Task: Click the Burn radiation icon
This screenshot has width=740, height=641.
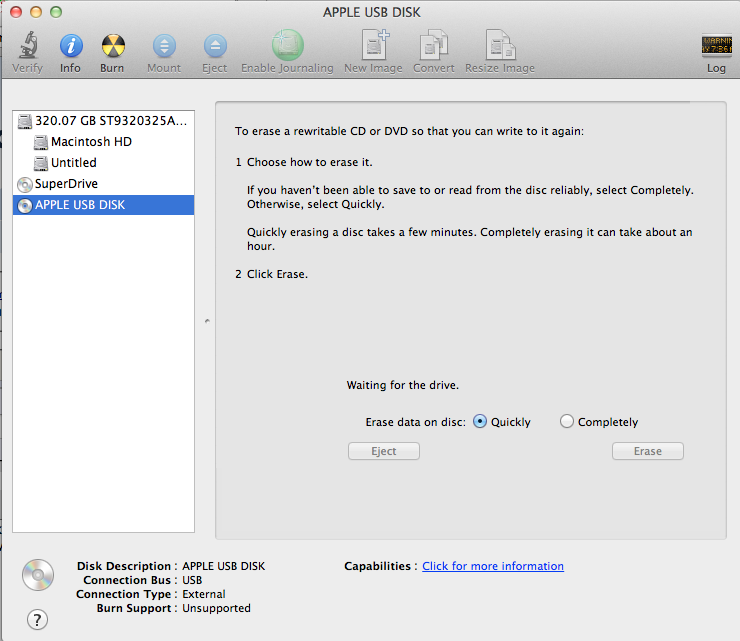Action: point(113,46)
